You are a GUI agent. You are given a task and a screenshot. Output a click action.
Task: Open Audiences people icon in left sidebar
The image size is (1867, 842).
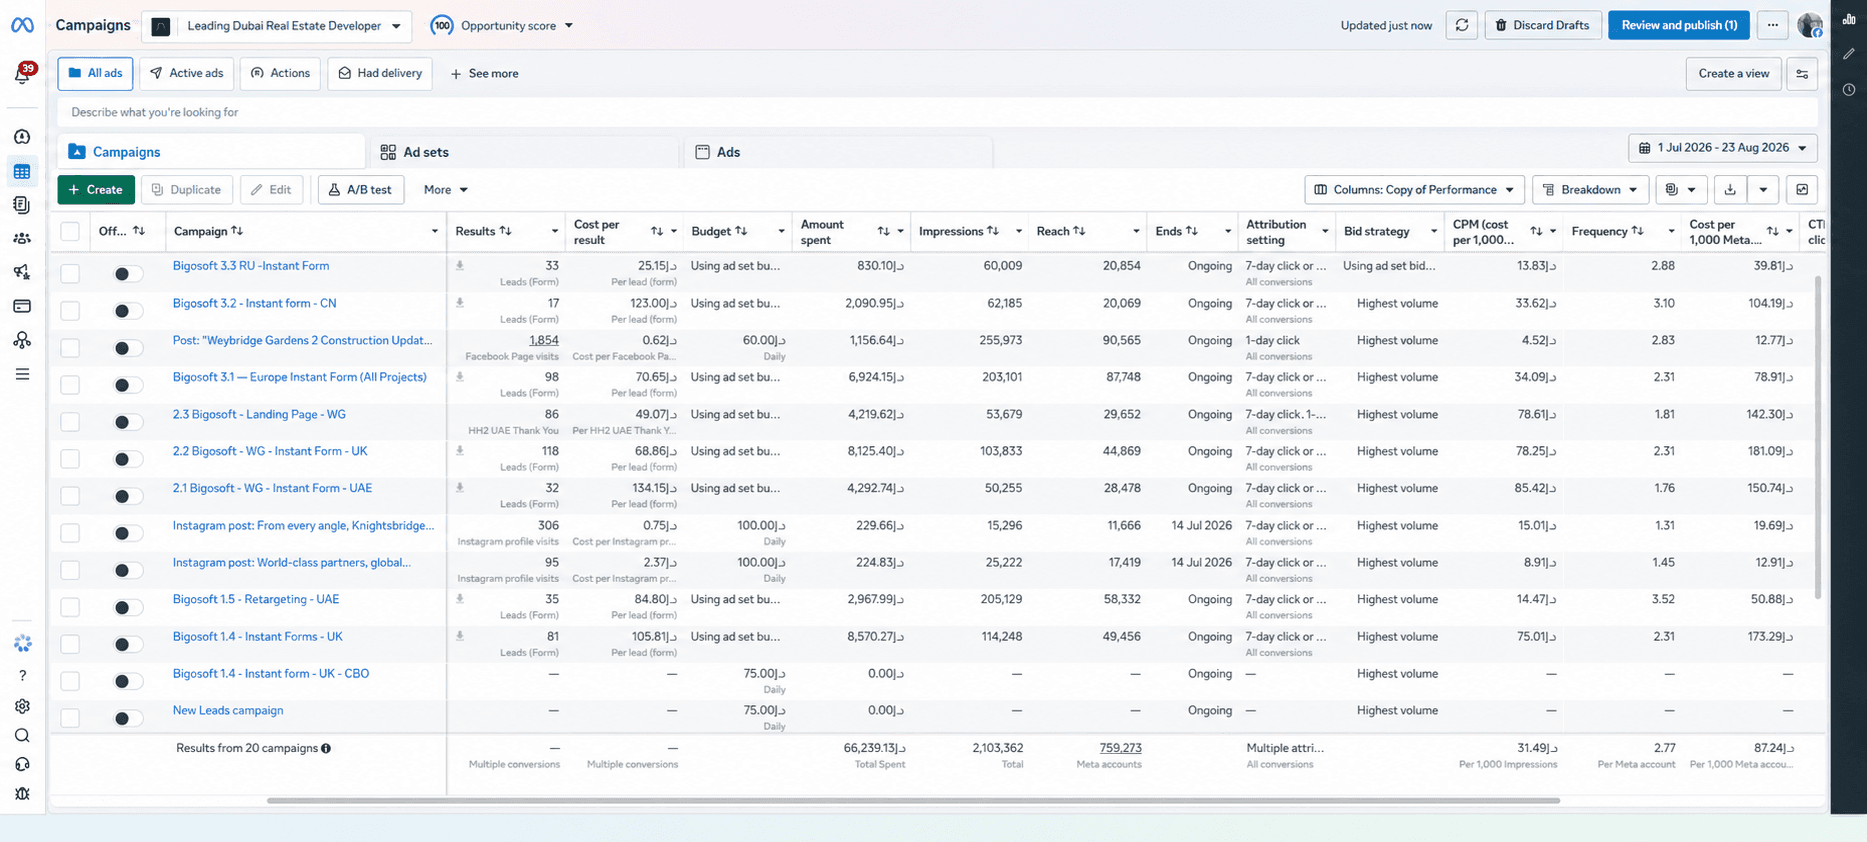22,239
